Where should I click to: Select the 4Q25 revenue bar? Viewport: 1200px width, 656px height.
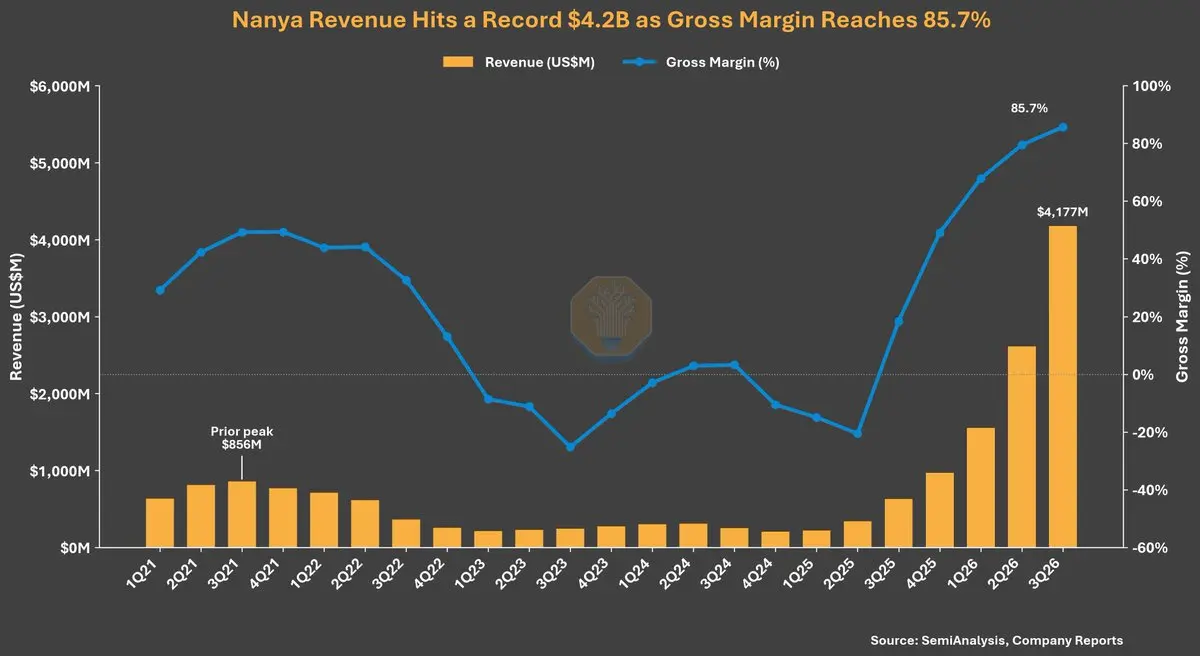click(x=939, y=510)
